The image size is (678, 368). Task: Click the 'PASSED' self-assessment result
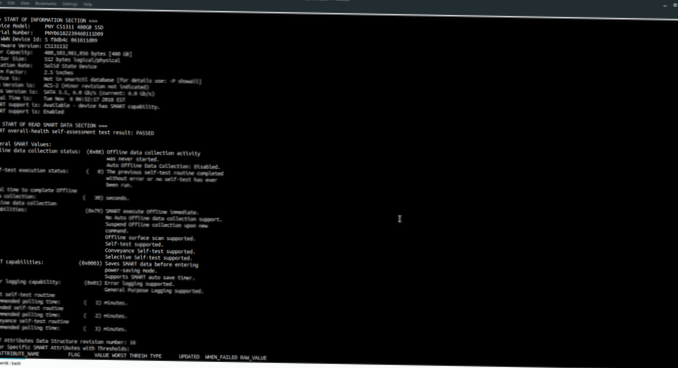[x=145, y=133]
